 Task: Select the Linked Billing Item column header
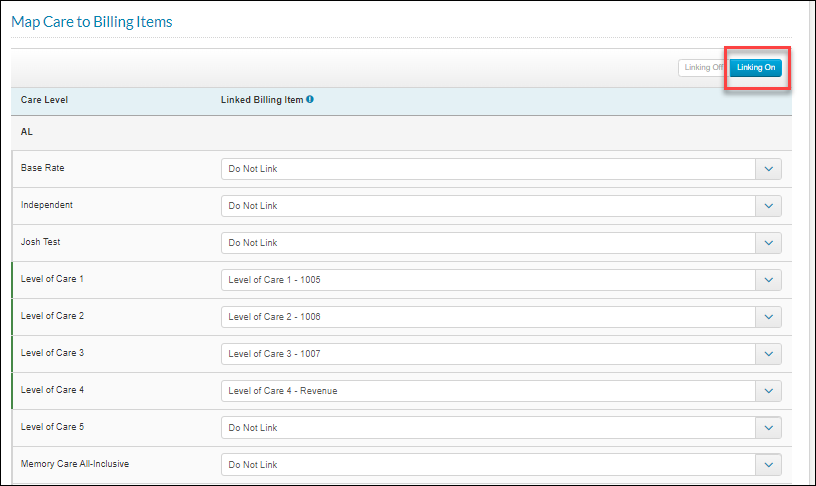[262, 100]
